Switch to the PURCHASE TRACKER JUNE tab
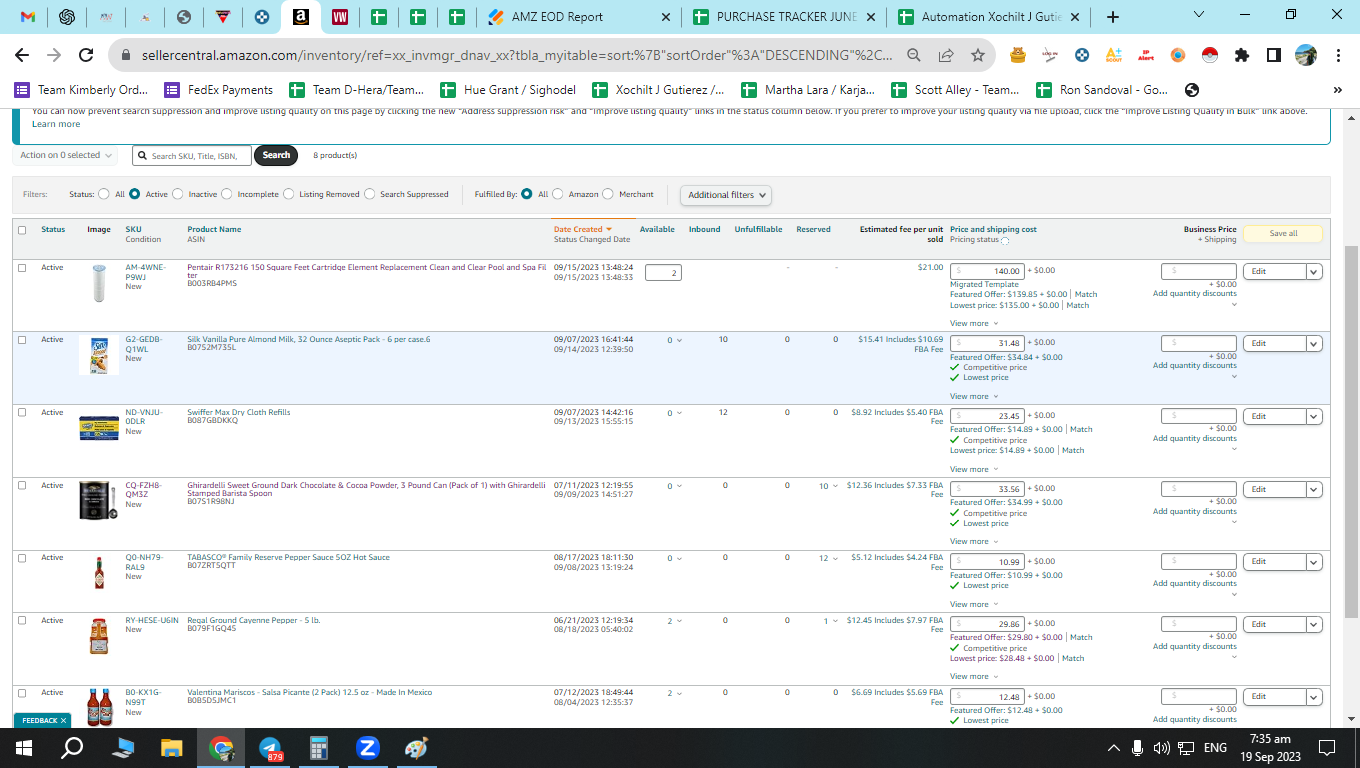The width and height of the screenshot is (1360, 768). click(785, 17)
